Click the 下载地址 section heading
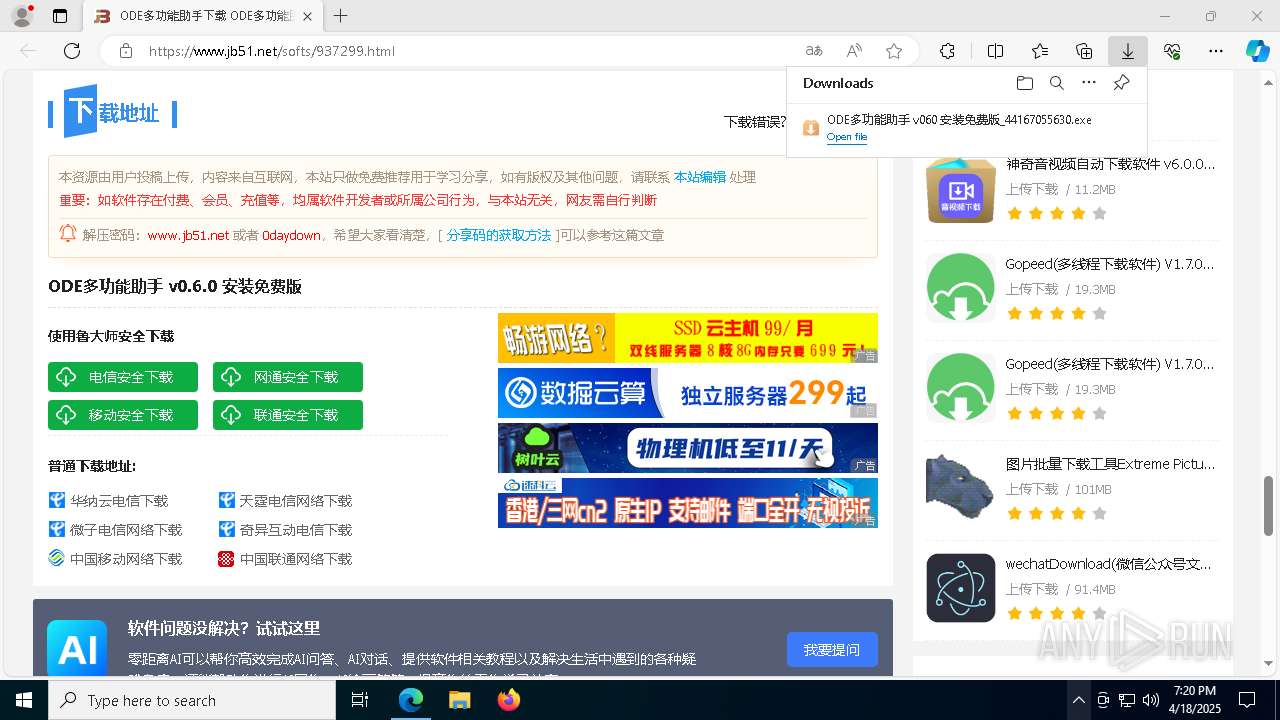 (112, 112)
